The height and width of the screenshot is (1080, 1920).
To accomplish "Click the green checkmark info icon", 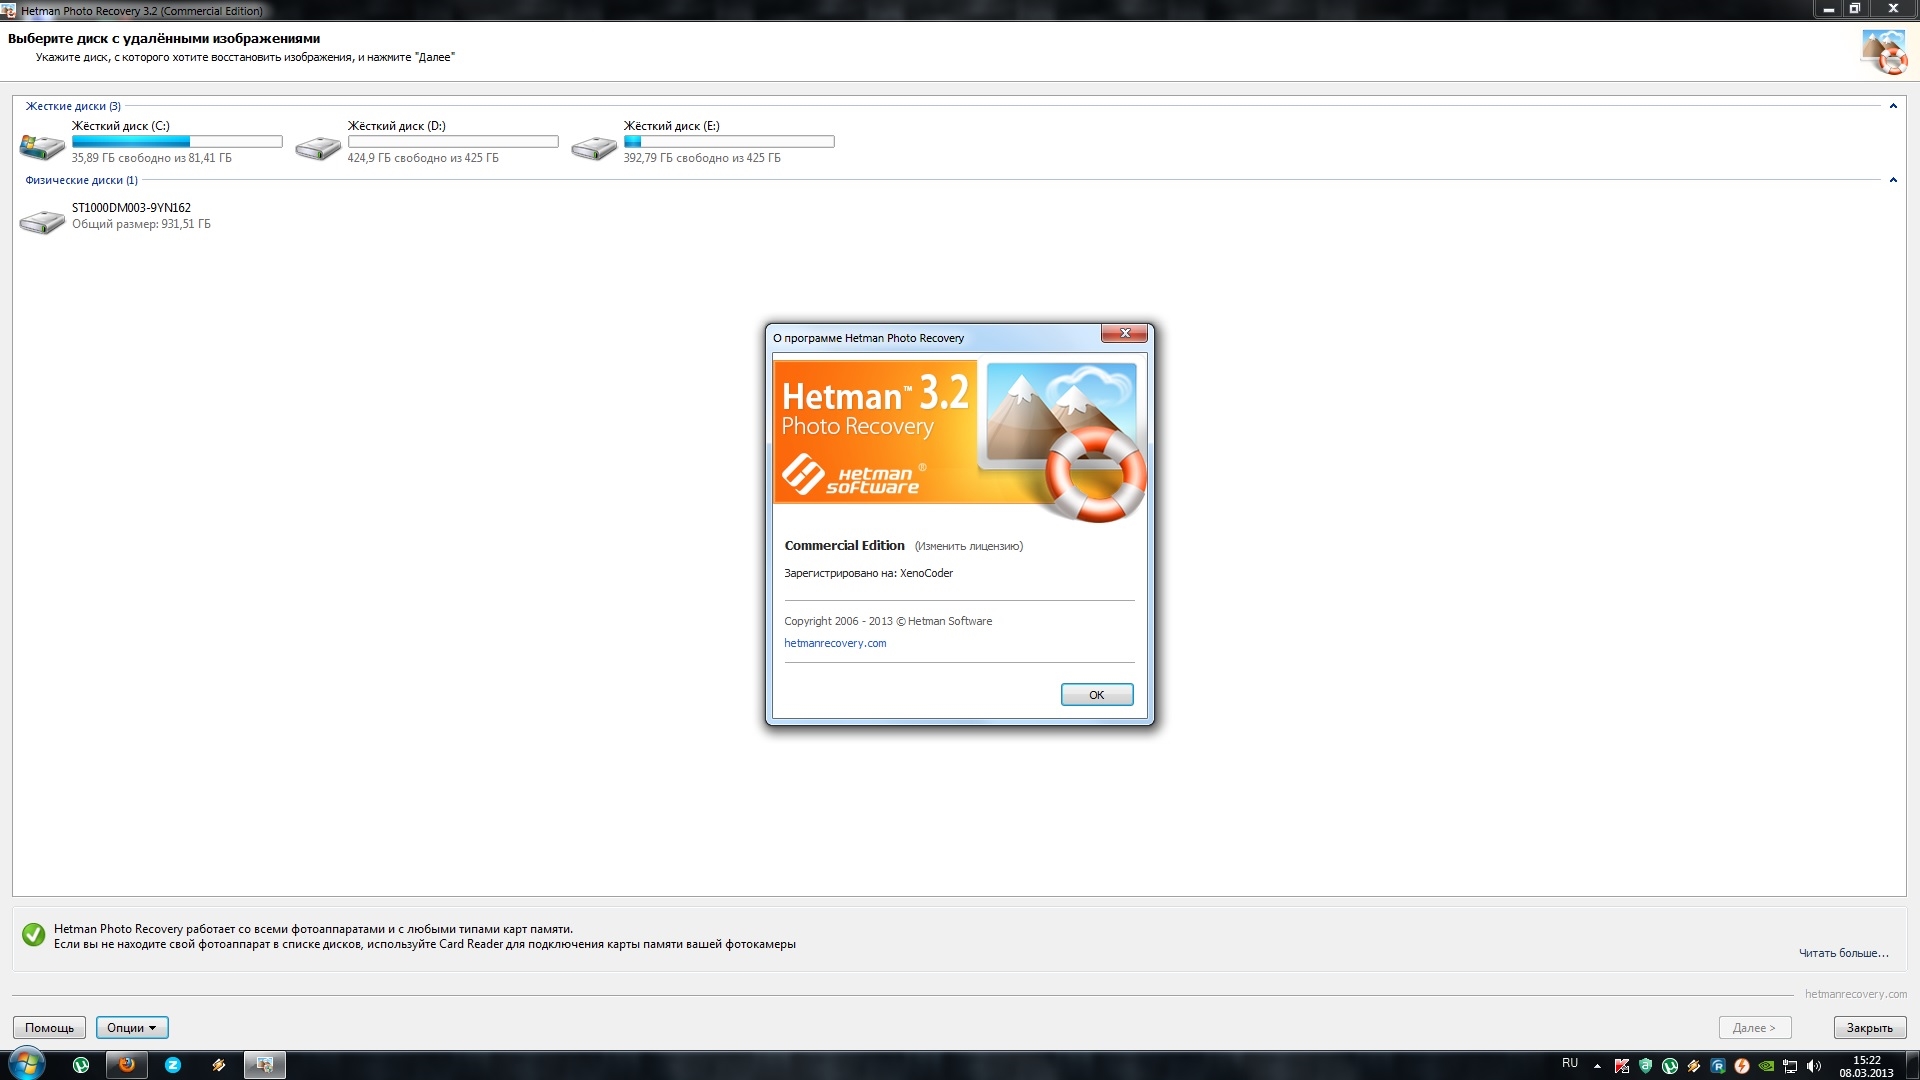I will [x=33, y=934].
